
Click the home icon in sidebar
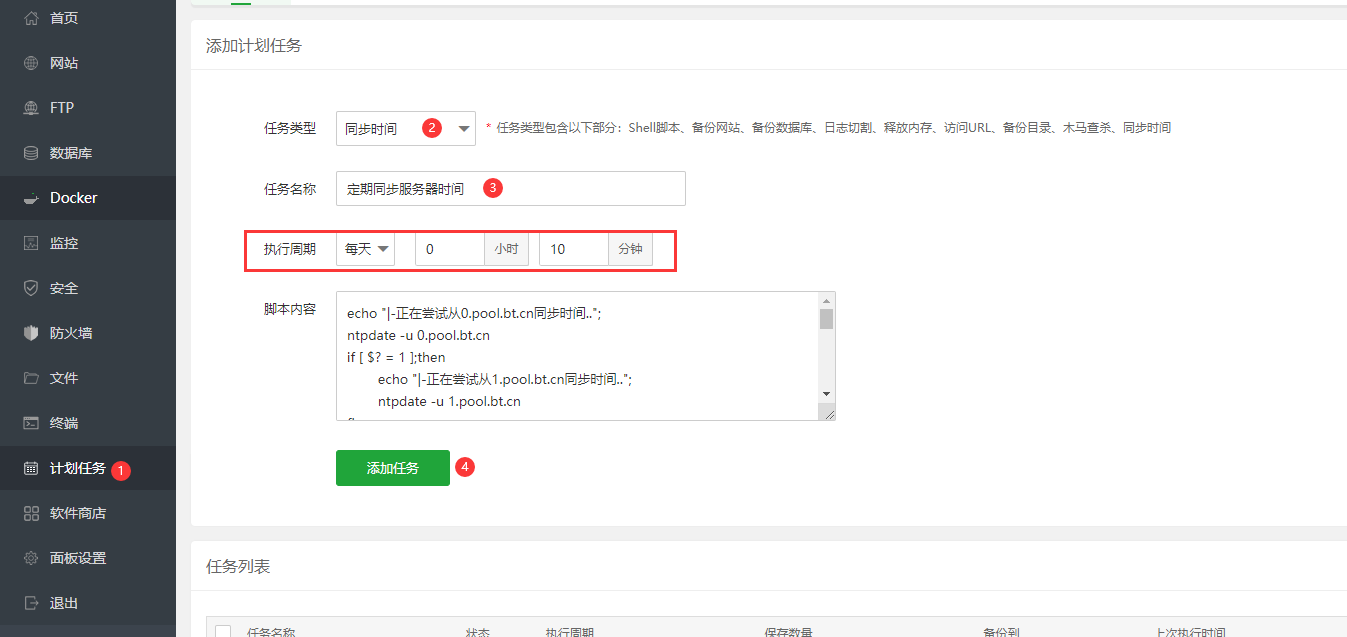pos(31,18)
